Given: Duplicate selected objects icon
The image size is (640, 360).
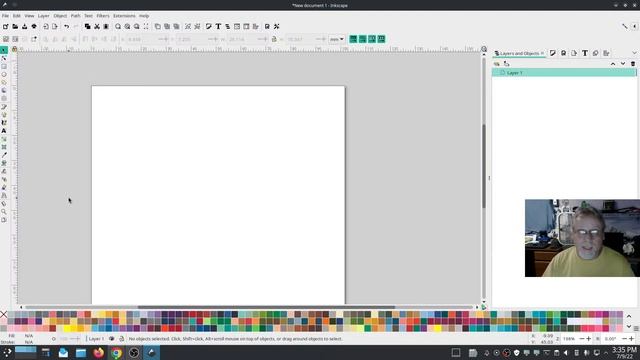Looking at the screenshot, I should pos(158,27).
